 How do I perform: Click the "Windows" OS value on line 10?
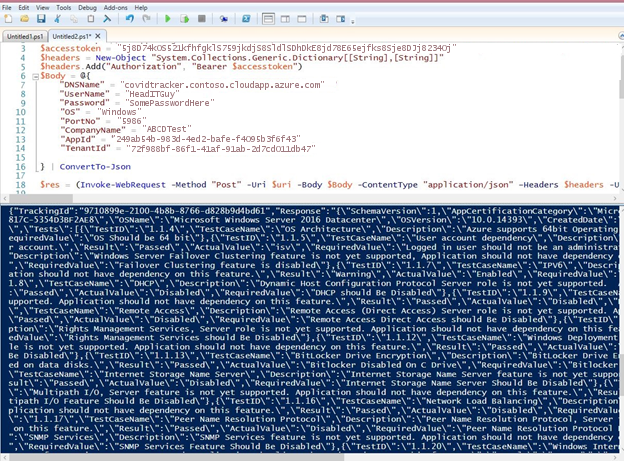click(119, 112)
